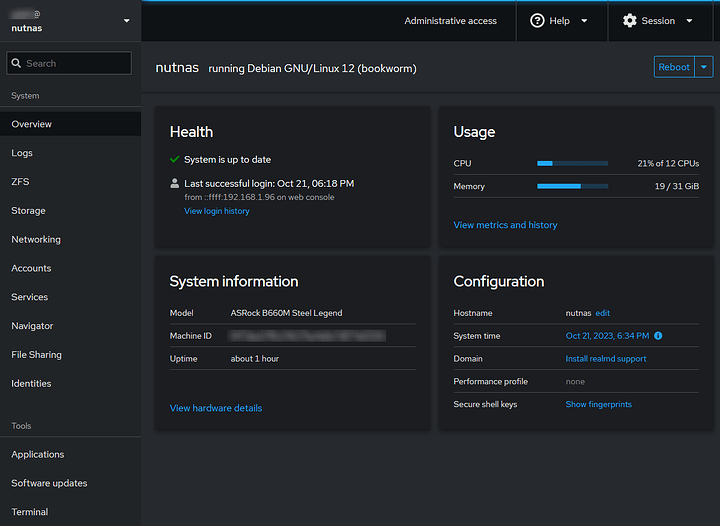The image size is (720, 526).
Task: Click the Help question mark icon
Action: click(537, 21)
